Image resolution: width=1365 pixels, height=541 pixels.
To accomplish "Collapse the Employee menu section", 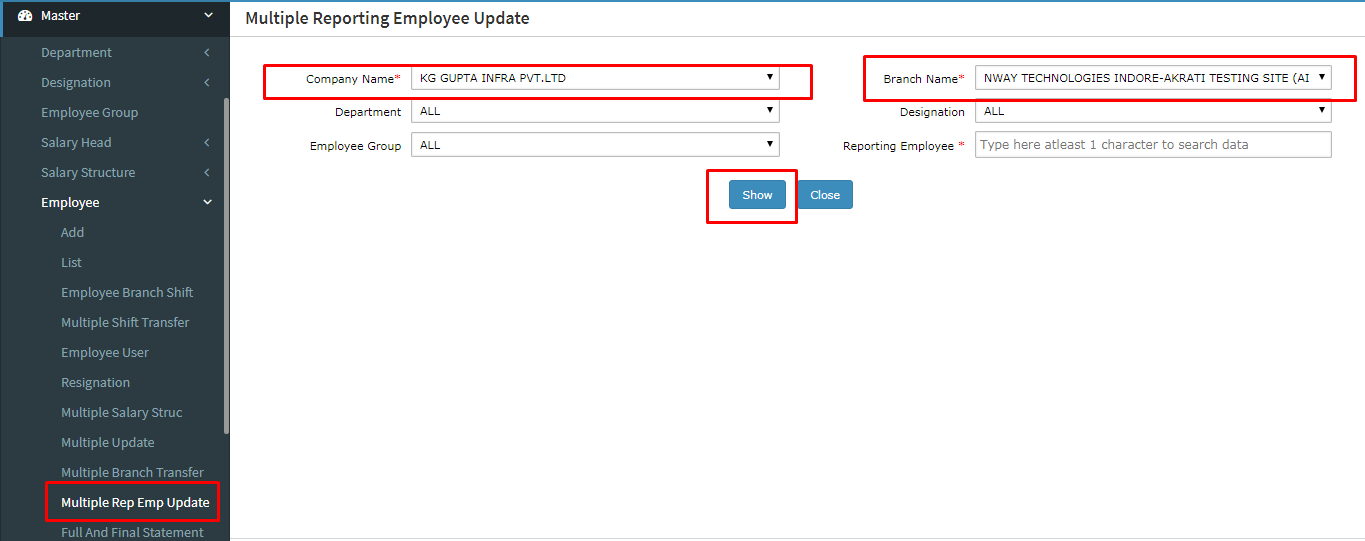I will point(207,203).
